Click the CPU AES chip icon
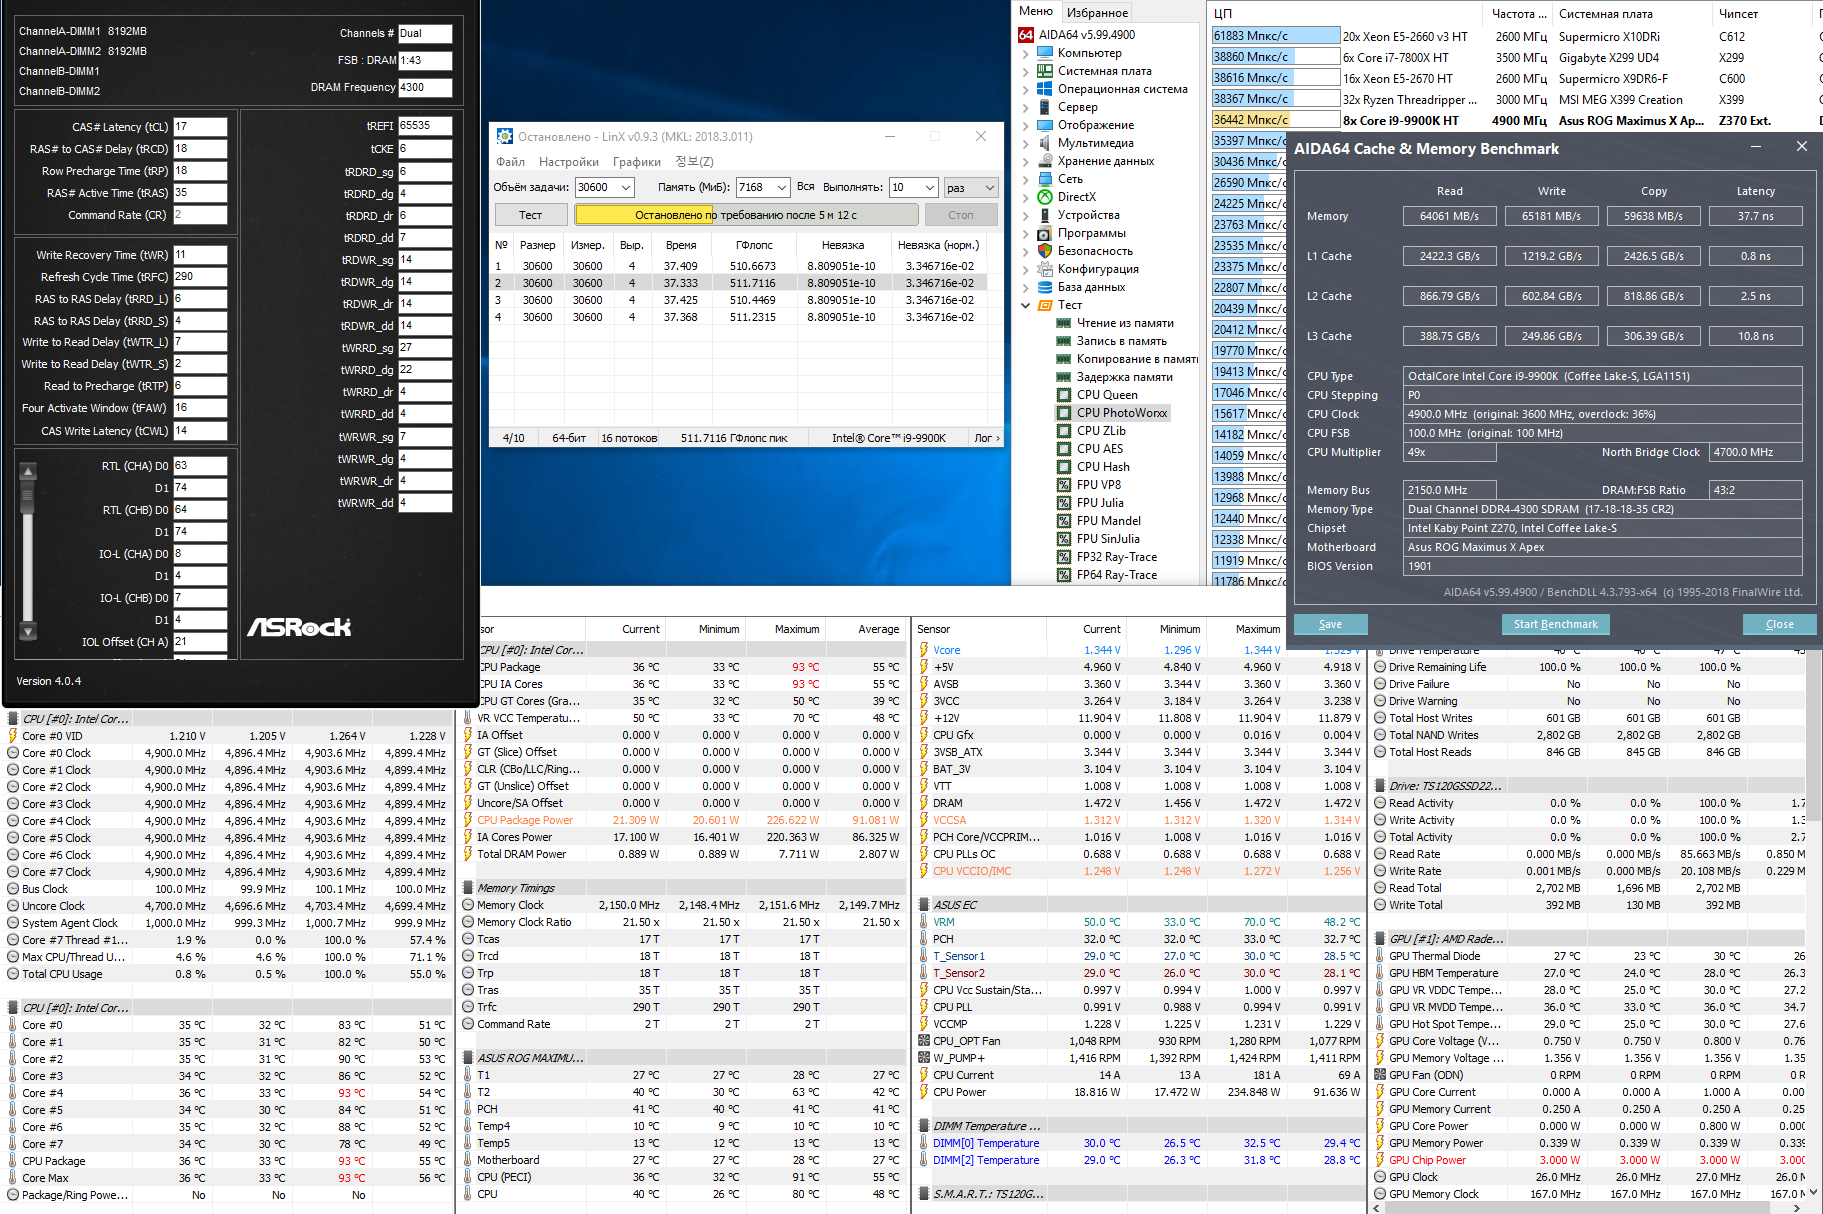 [x=1064, y=449]
